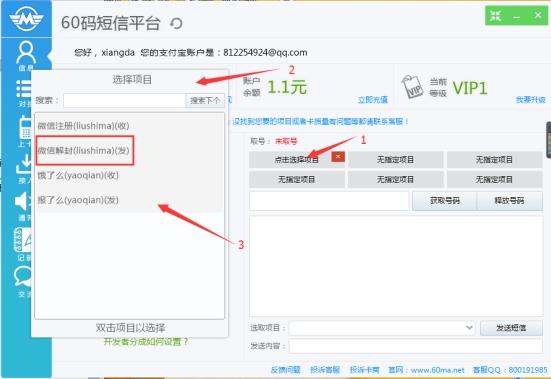The image size is (551, 379).
Task: Click the project search input field
Action: [124, 100]
